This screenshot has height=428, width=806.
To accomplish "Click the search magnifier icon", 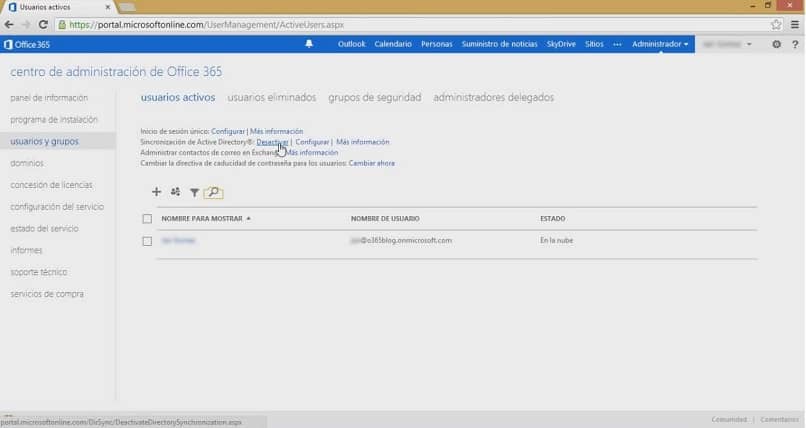I will click(x=213, y=192).
